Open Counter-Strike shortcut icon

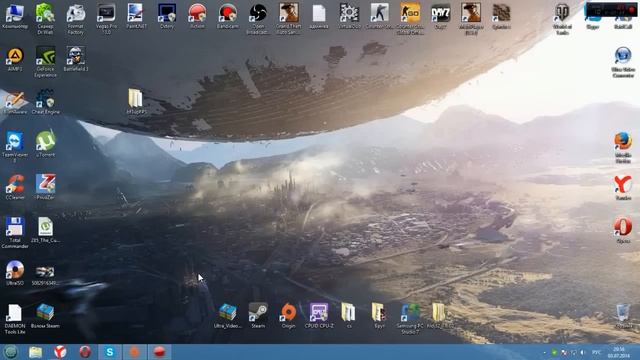[x=380, y=16]
